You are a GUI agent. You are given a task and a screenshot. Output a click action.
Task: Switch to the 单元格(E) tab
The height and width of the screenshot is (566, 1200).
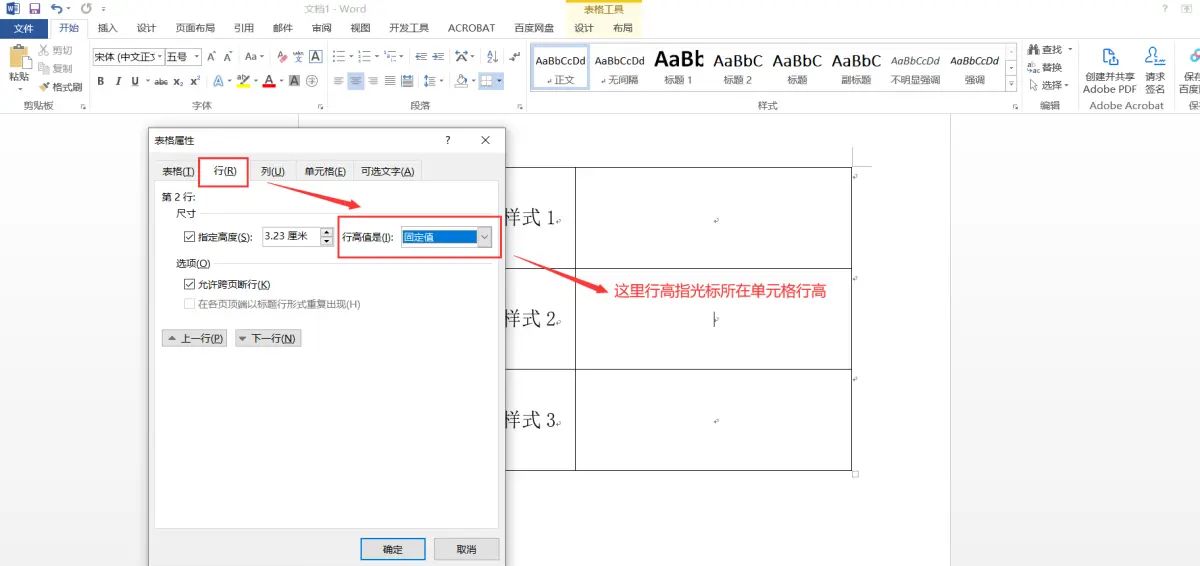tap(325, 171)
